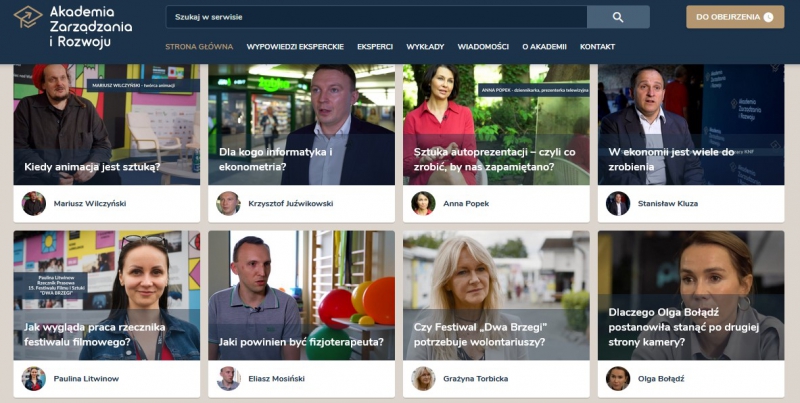Open Mariusz Wilczyński's round avatar
Screen dimensions: 800x403
34,204
